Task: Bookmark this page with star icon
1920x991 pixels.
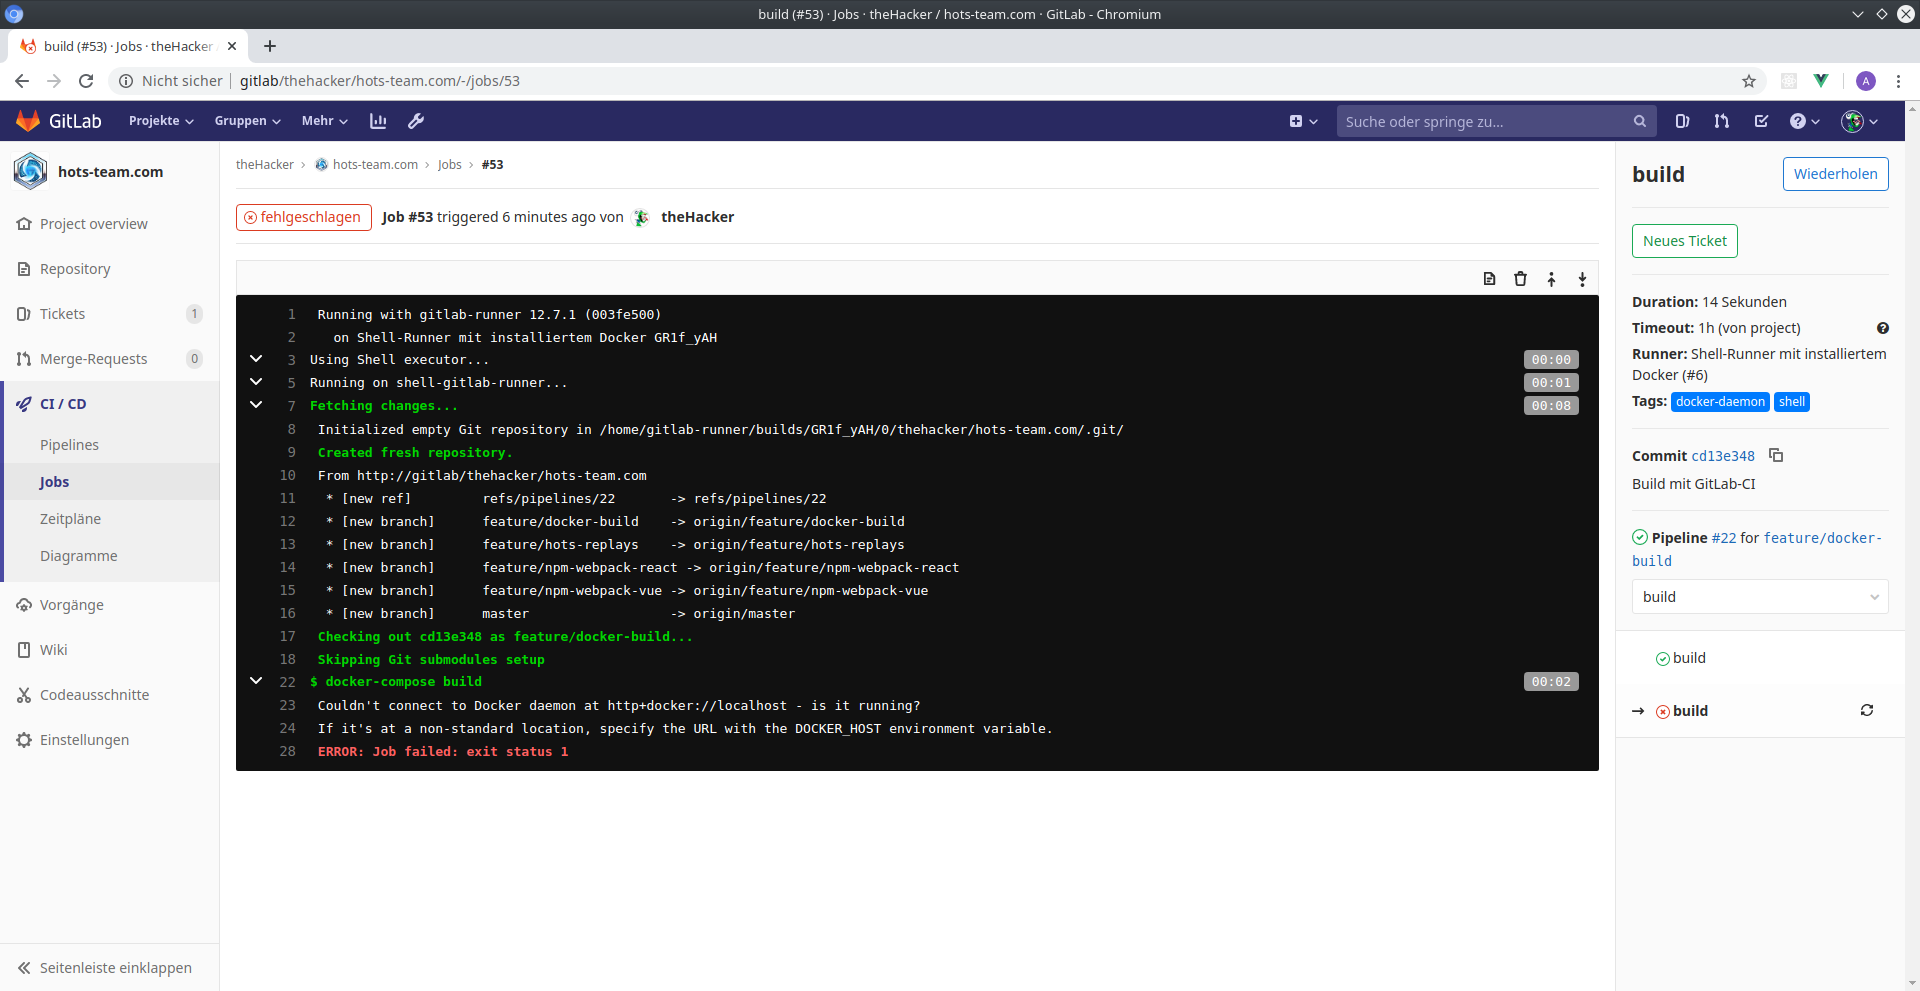Action: 1748,81
